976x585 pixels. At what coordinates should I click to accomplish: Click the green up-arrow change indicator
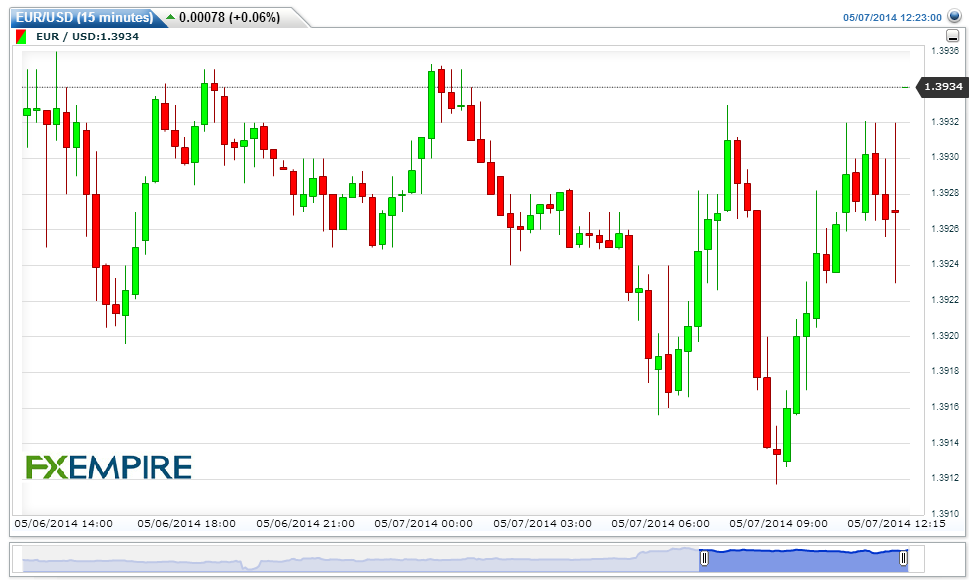click(170, 17)
